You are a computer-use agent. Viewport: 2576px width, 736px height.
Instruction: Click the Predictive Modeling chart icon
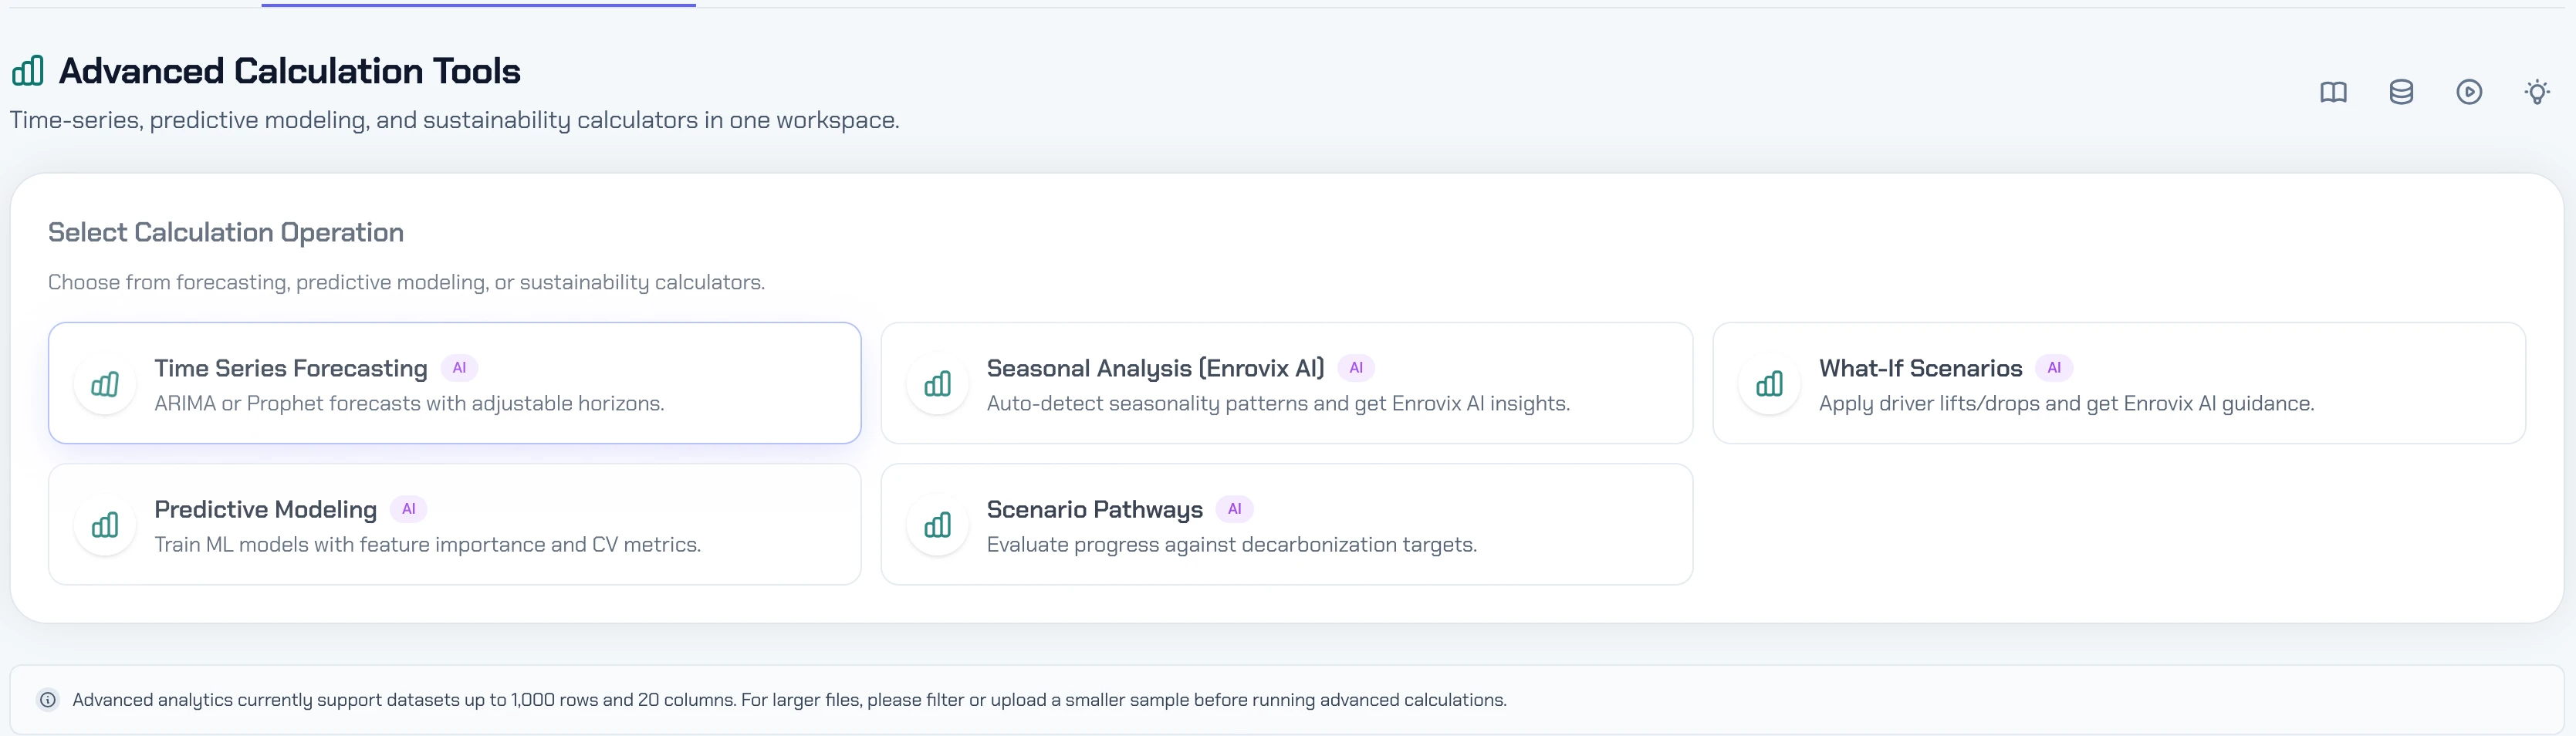(105, 525)
